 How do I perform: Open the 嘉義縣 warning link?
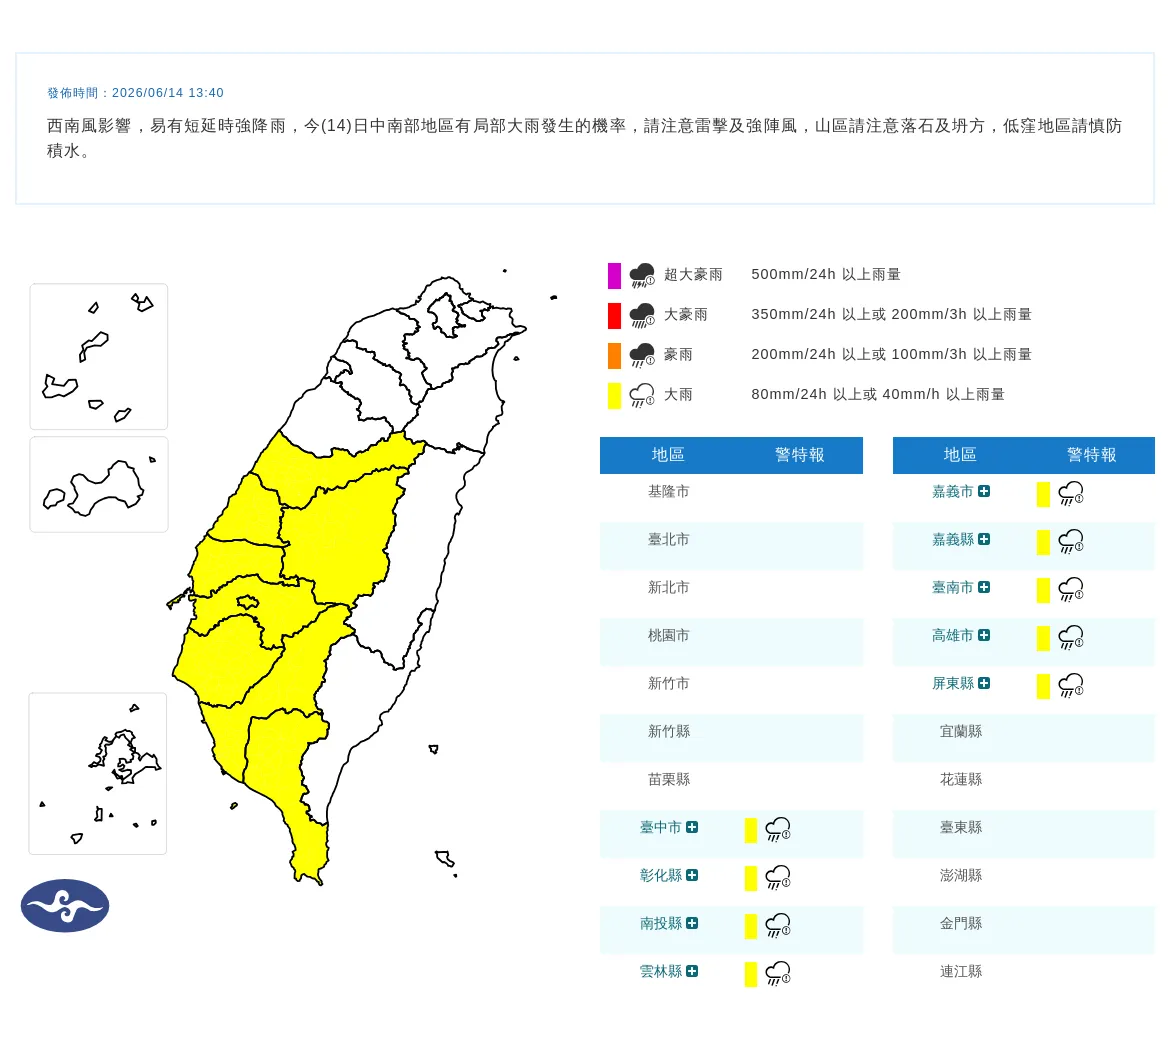tap(953, 539)
